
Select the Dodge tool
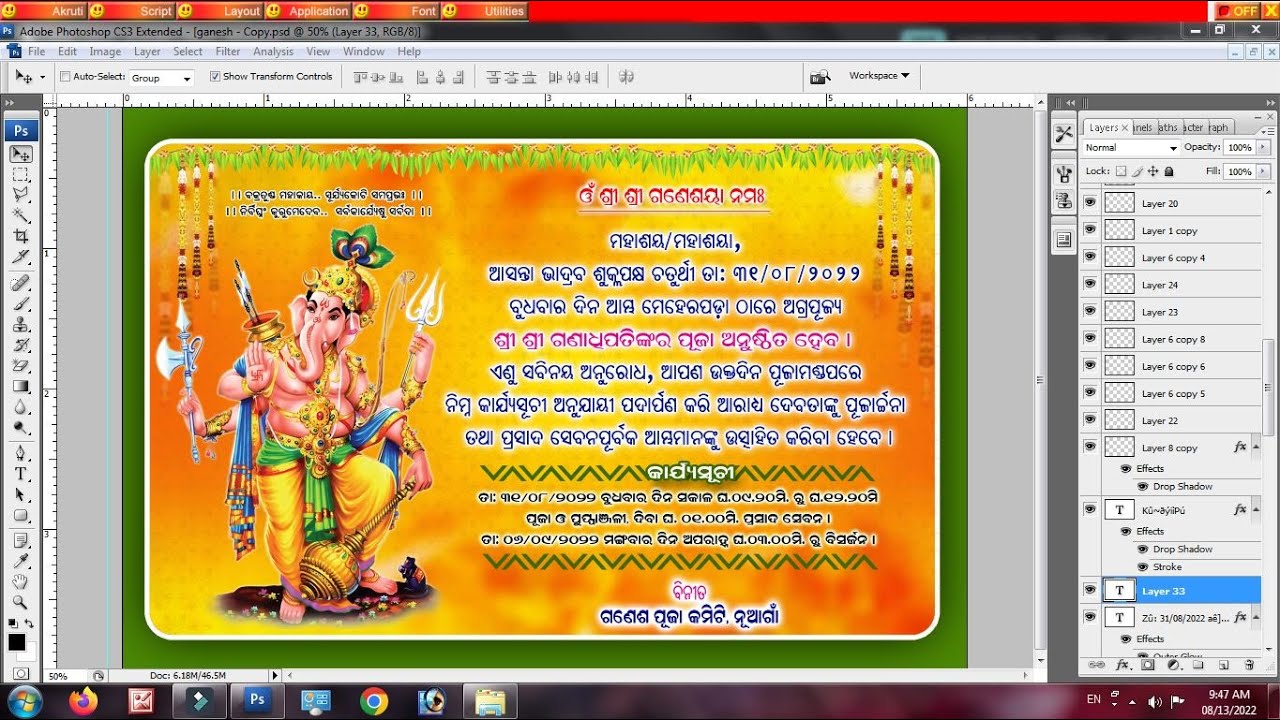[x=20, y=428]
